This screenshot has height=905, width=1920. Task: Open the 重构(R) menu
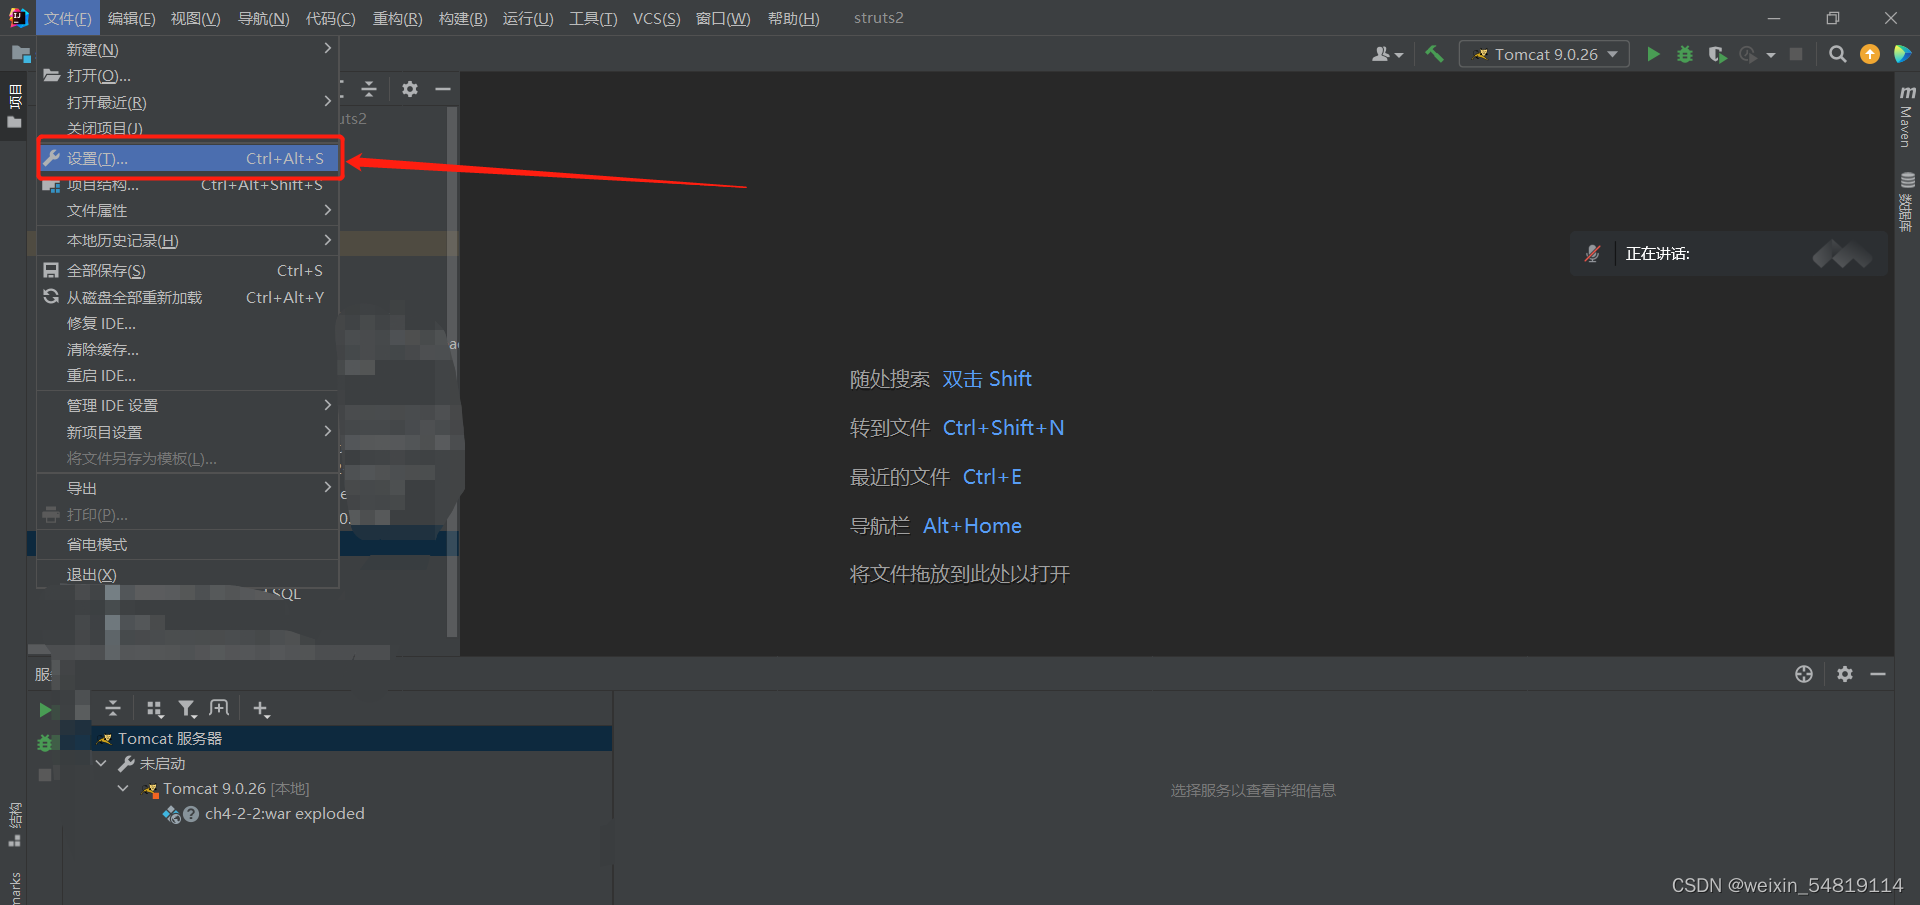tap(397, 18)
